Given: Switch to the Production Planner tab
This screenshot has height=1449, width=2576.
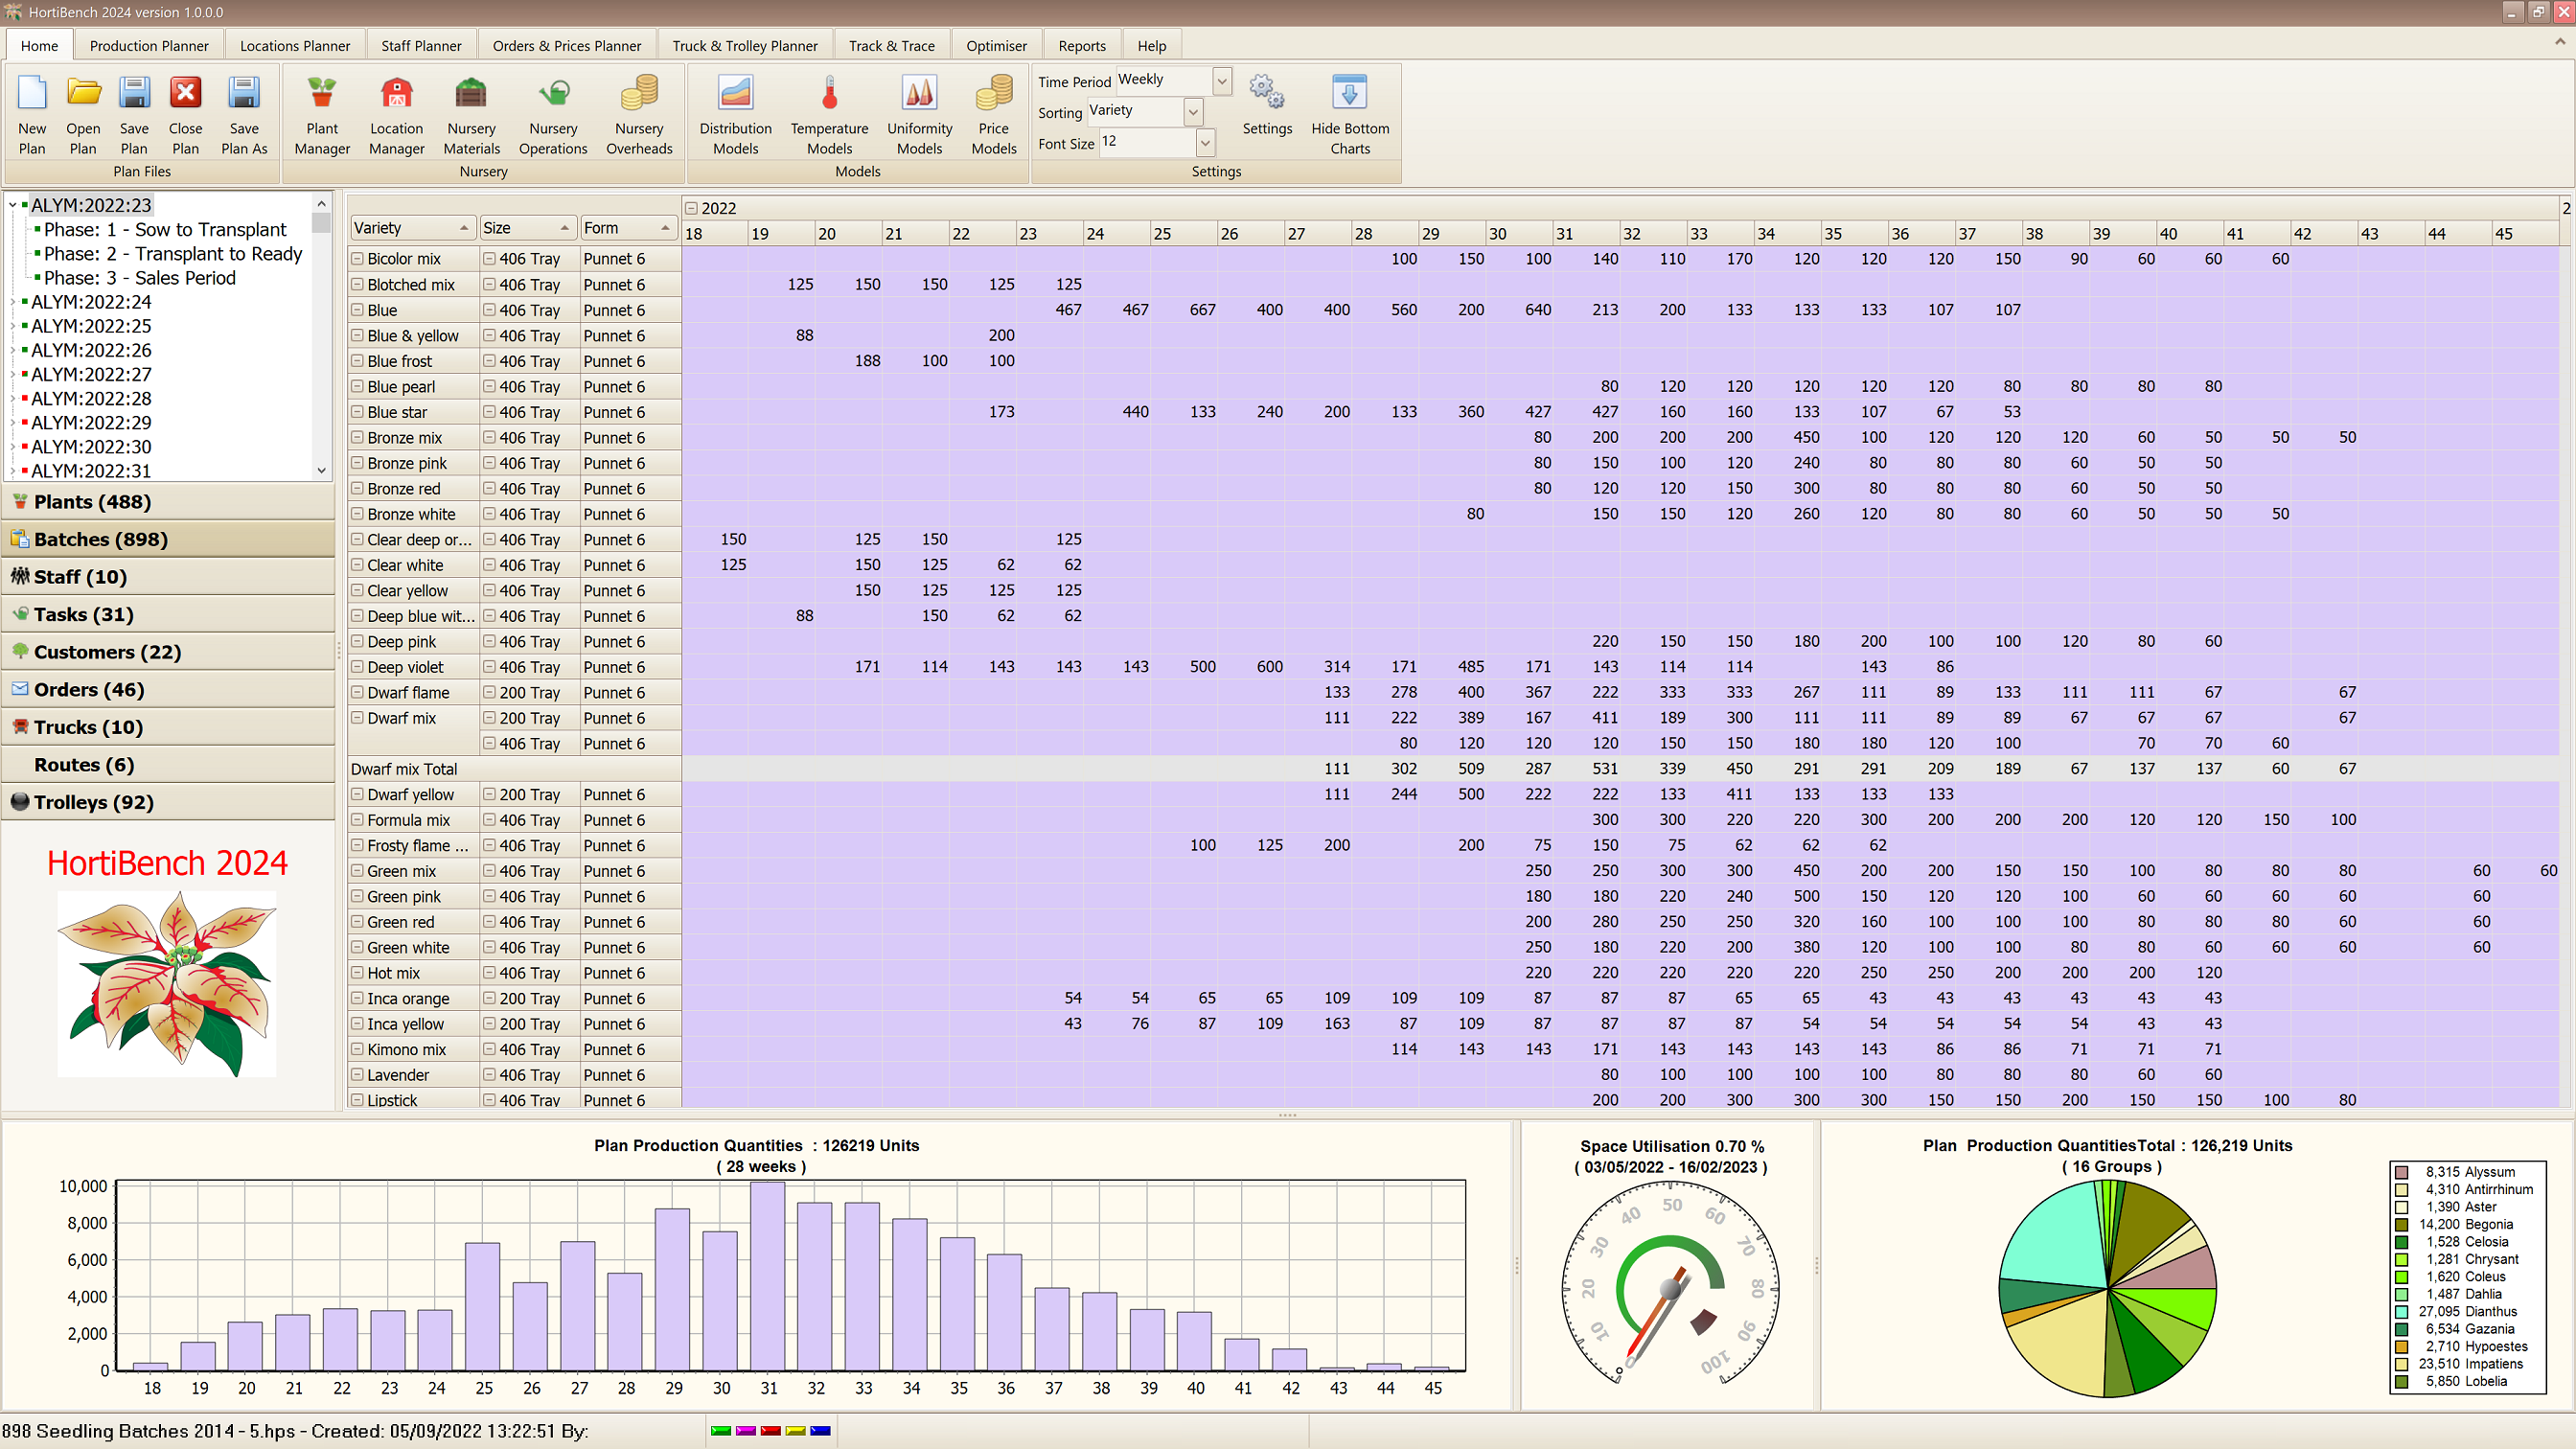Looking at the screenshot, I should (x=149, y=46).
